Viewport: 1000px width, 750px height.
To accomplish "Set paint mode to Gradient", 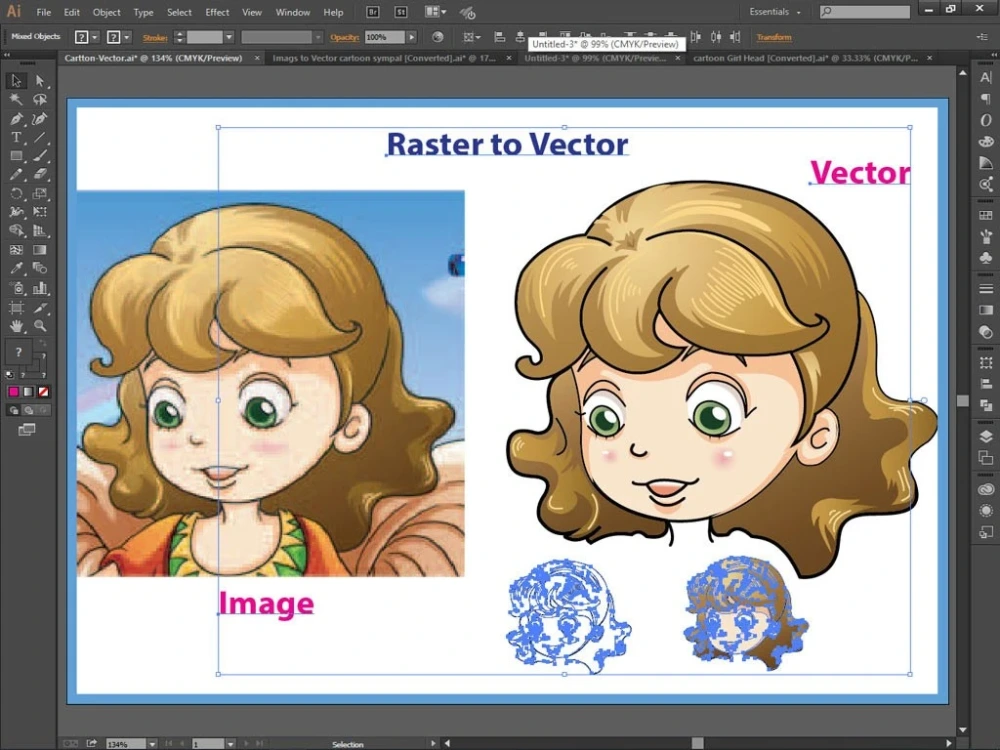I will (x=29, y=392).
